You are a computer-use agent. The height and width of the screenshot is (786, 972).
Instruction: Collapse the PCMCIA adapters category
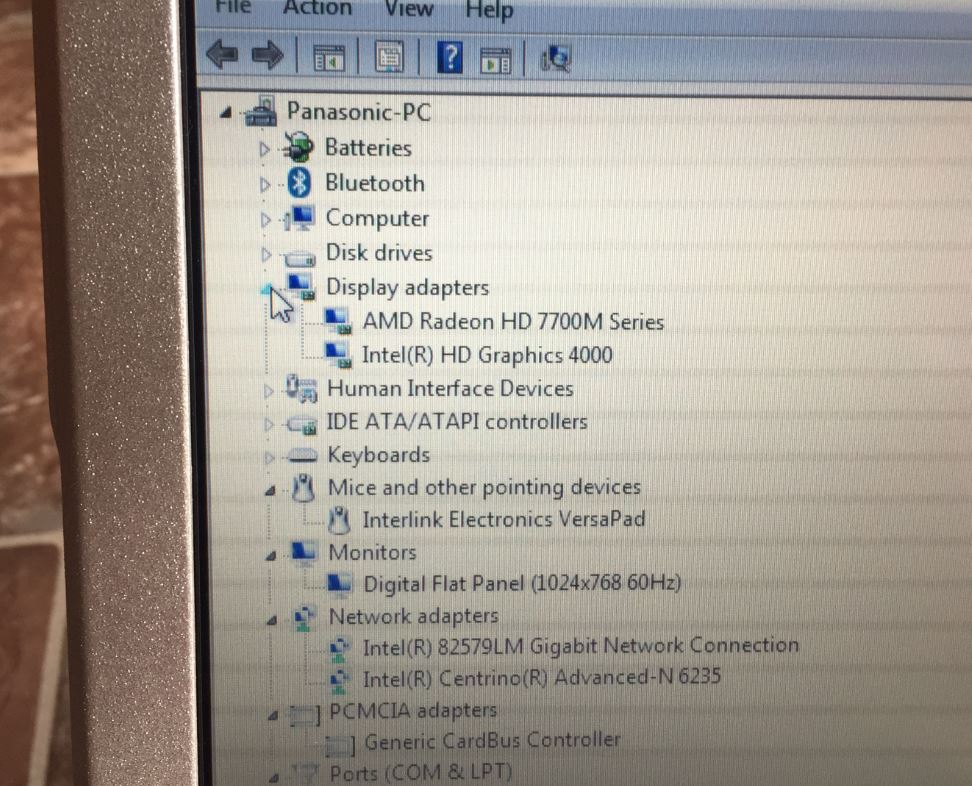coord(273,716)
